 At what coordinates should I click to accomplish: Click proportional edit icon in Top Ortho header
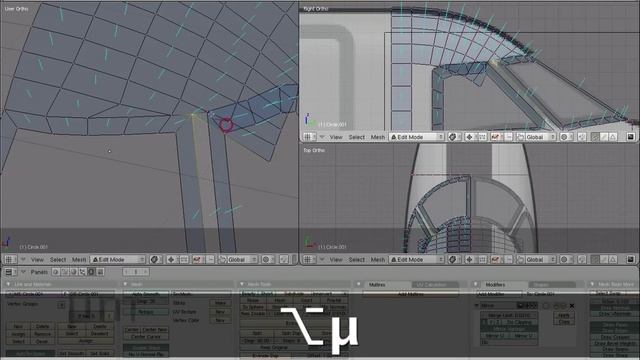(565, 260)
